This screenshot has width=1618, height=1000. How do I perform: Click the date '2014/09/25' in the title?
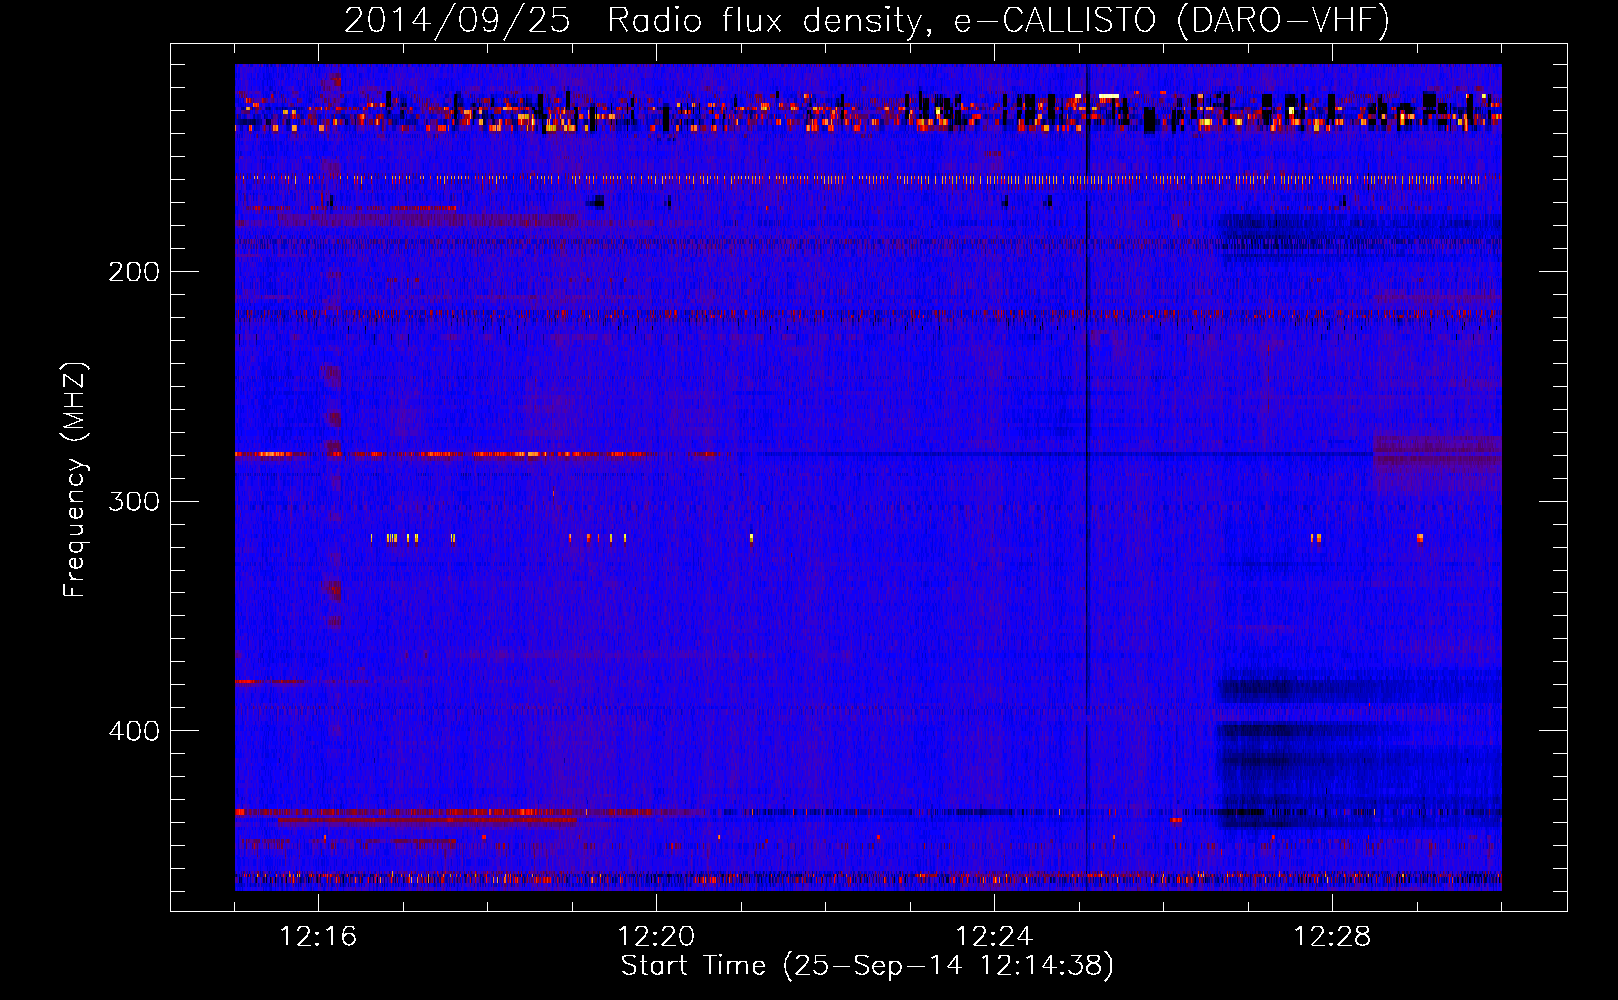(x=457, y=20)
